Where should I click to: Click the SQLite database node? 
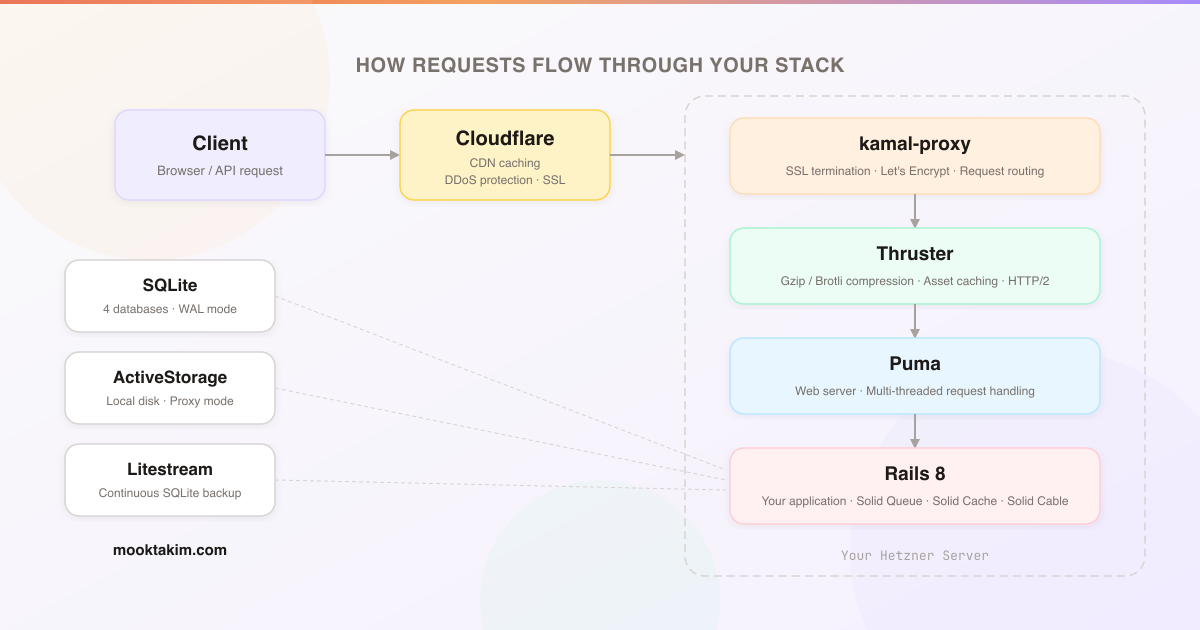pyautogui.click(x=169, y=295)
